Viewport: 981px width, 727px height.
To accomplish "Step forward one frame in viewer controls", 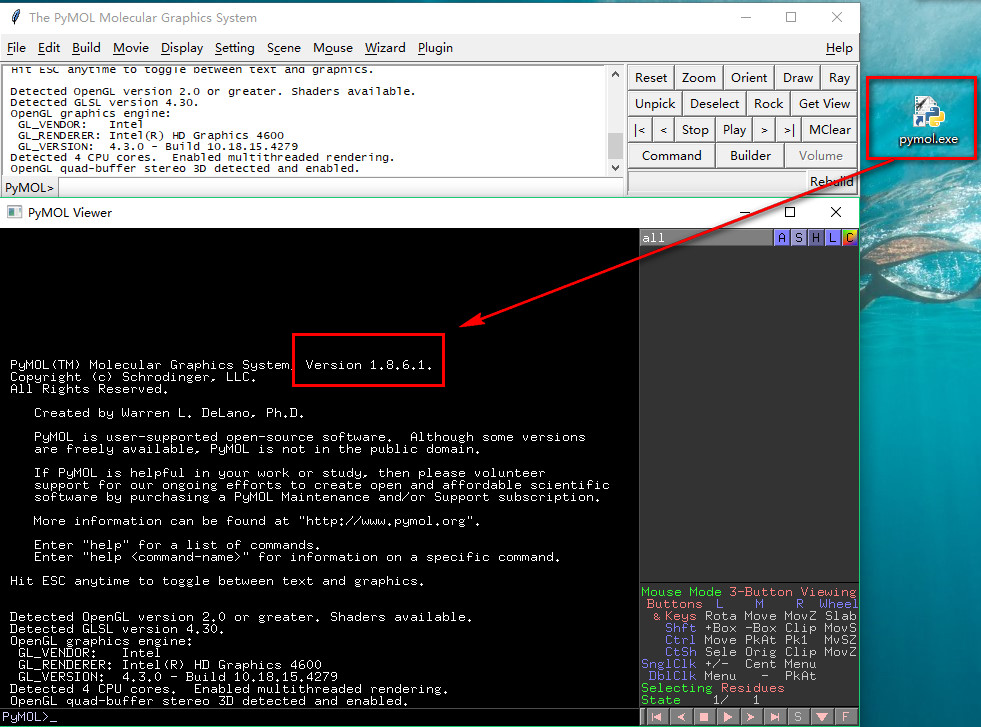I will [x=751, y=717].
